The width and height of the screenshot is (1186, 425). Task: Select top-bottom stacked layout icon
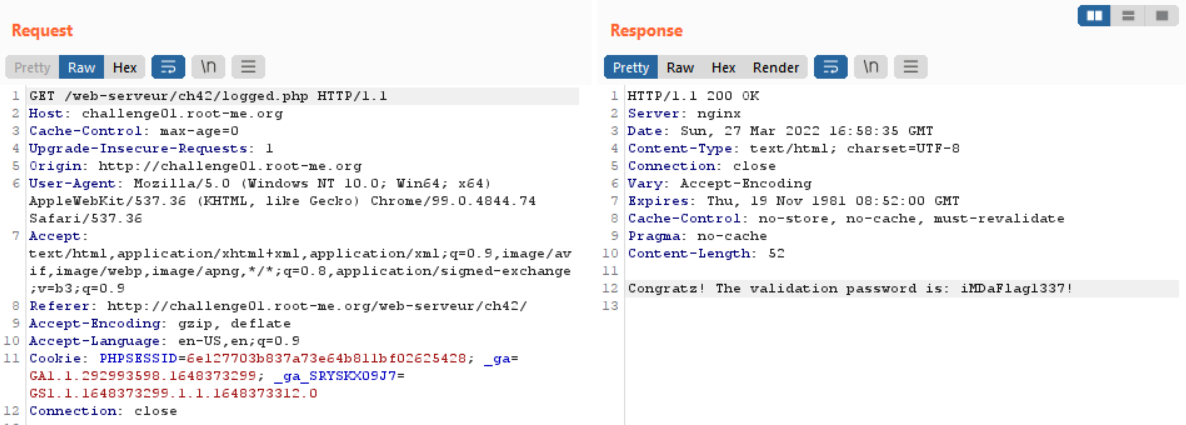[1128, 15]
